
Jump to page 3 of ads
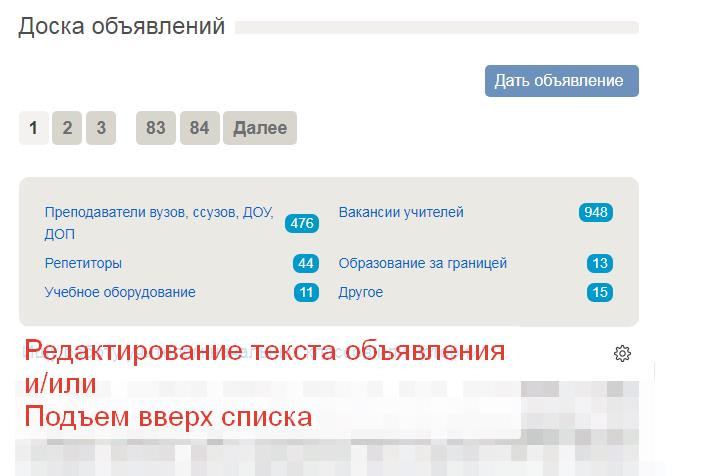pyautogui.click(x=101, y=128)
